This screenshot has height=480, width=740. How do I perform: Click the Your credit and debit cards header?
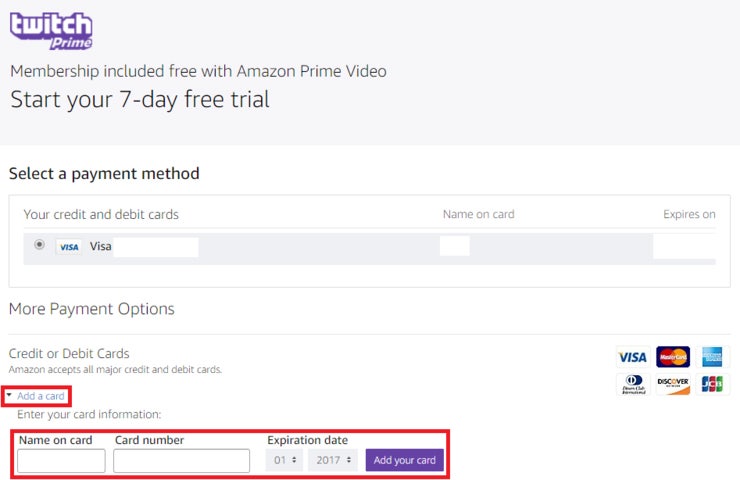pyautogui.click(x=101, y=215)
